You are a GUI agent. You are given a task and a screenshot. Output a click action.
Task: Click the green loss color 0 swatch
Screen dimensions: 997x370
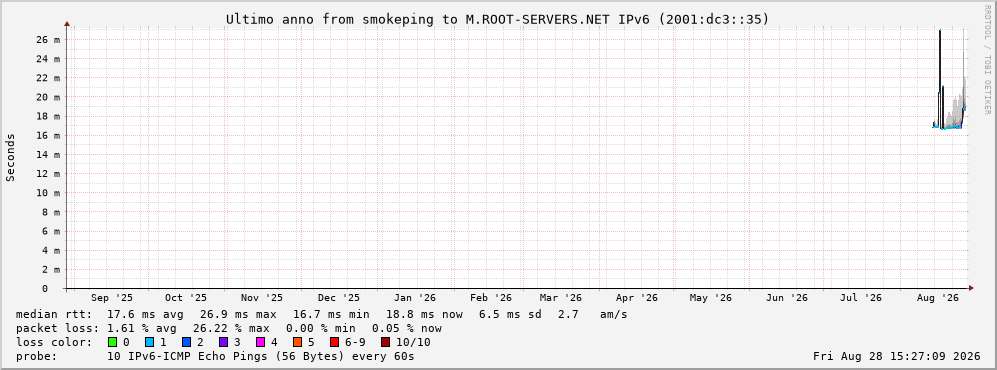[113, 342]
